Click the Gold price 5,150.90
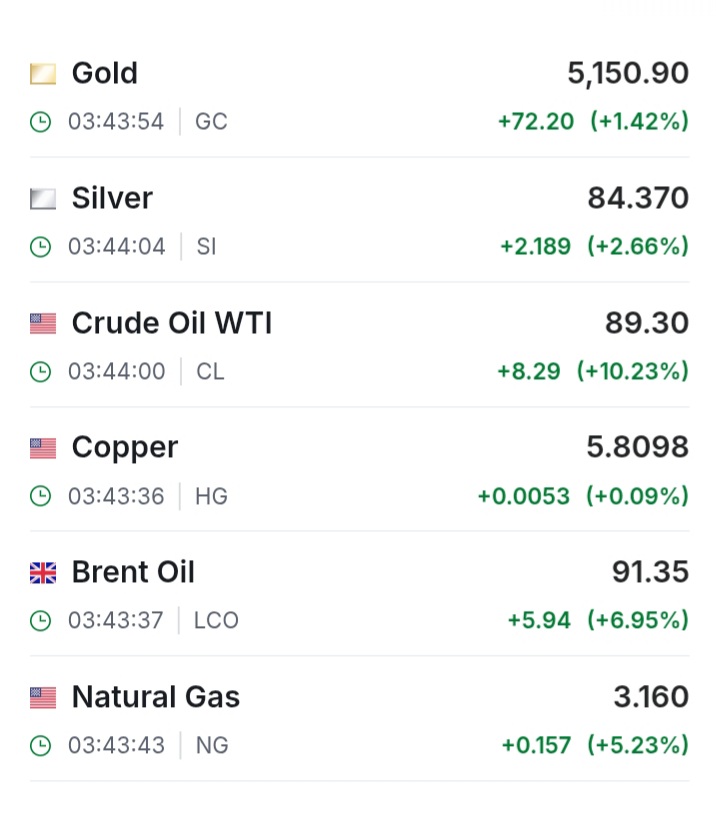Viewport: 716px width, 816px height. (628, 74)
